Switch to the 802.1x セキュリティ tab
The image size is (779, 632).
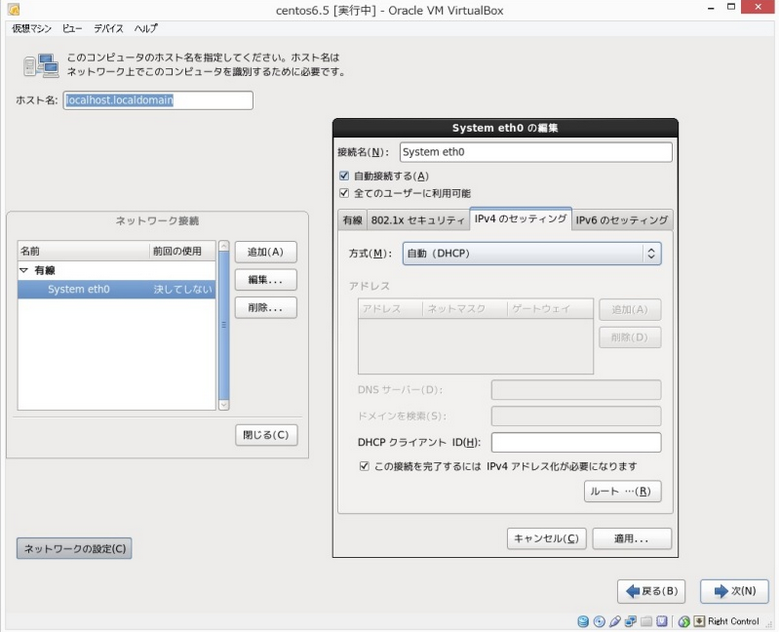[418, 220]
